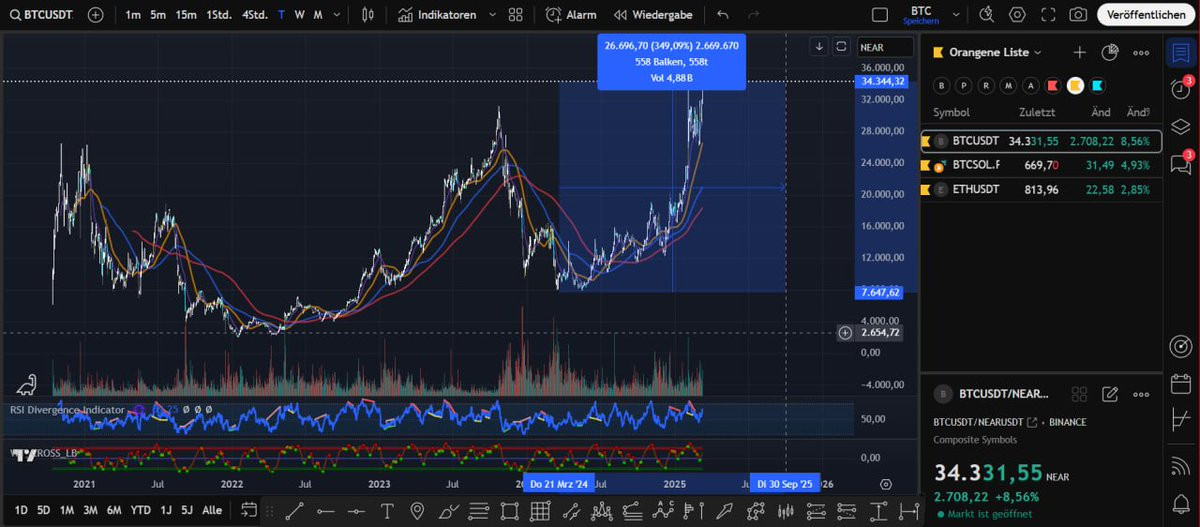Viewport: 1200px width, 527px height.
Task: Set the range to YTD
Action: point(141,510)
